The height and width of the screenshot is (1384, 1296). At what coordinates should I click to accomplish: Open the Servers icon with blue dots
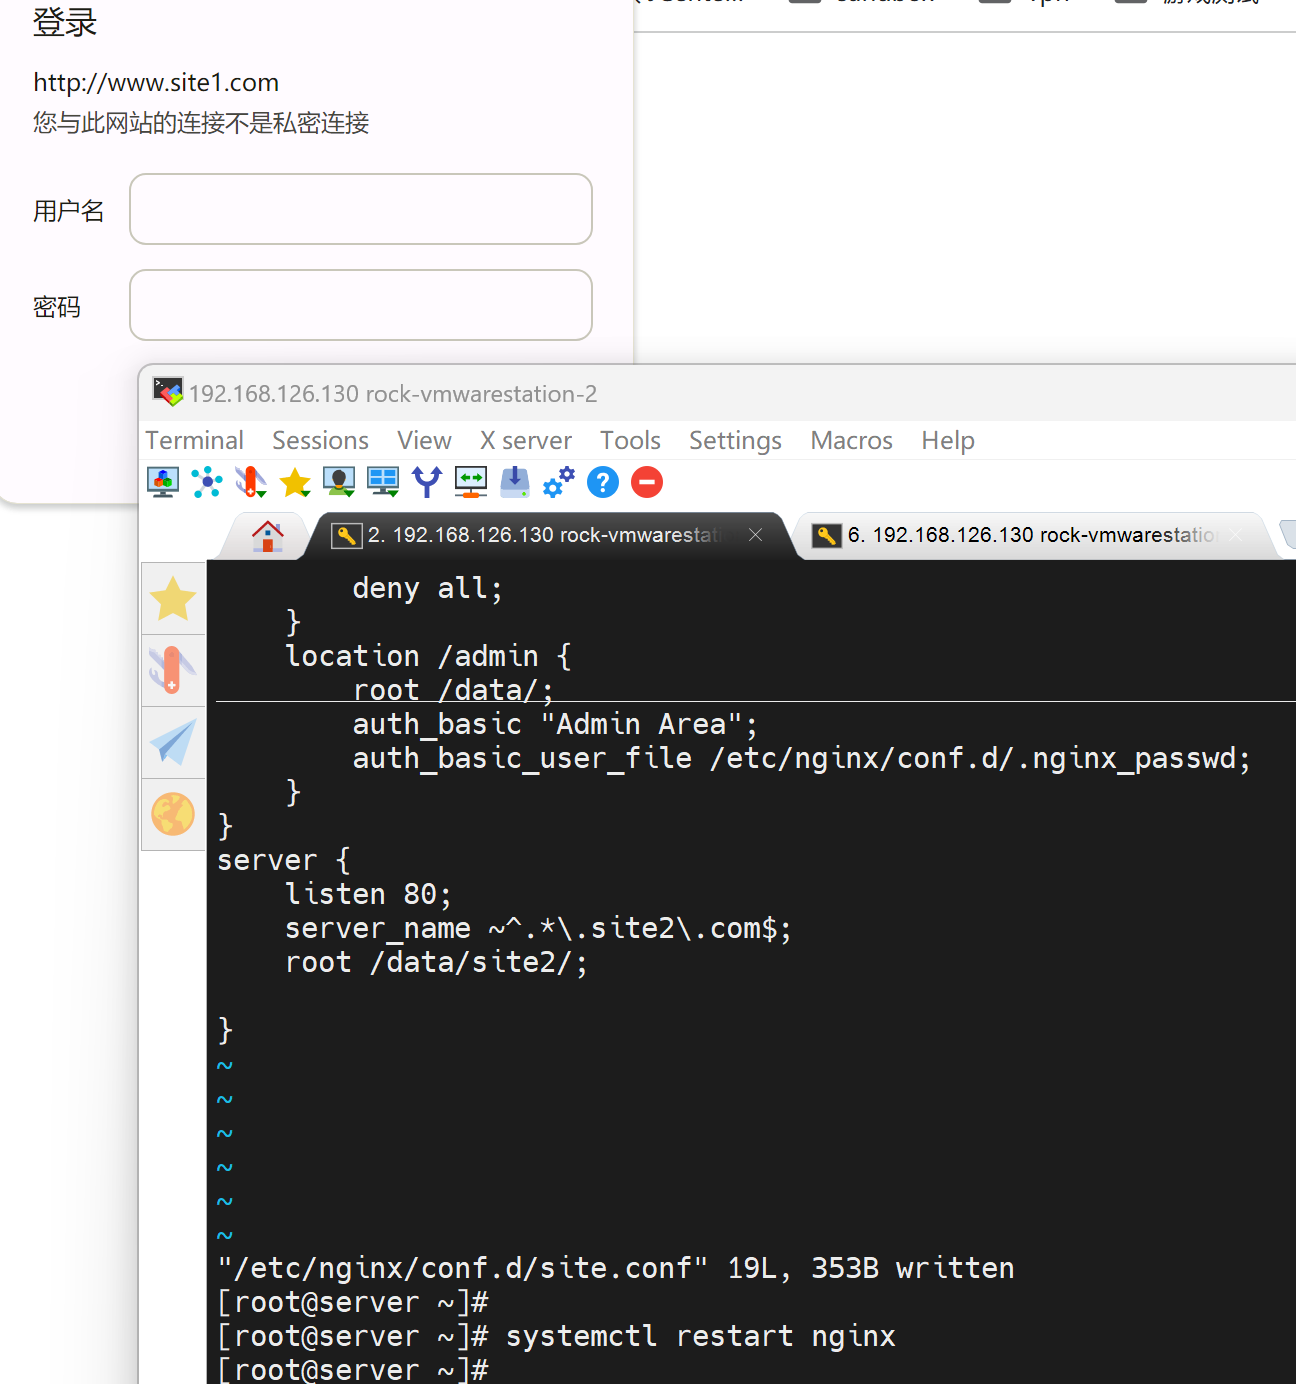(207, 482)
